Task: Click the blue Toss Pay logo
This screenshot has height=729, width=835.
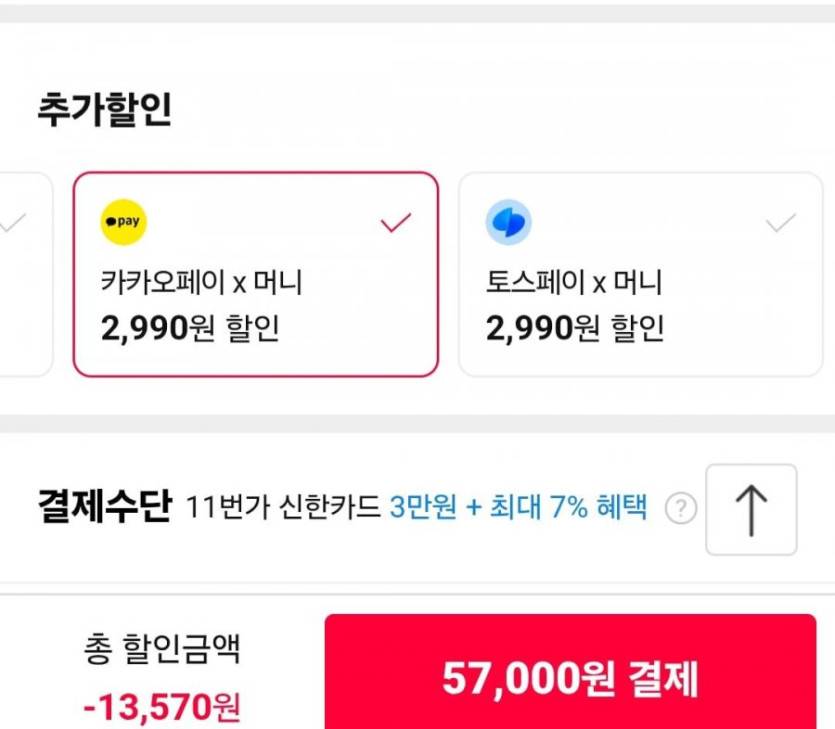Action: (x=508, y=223)
